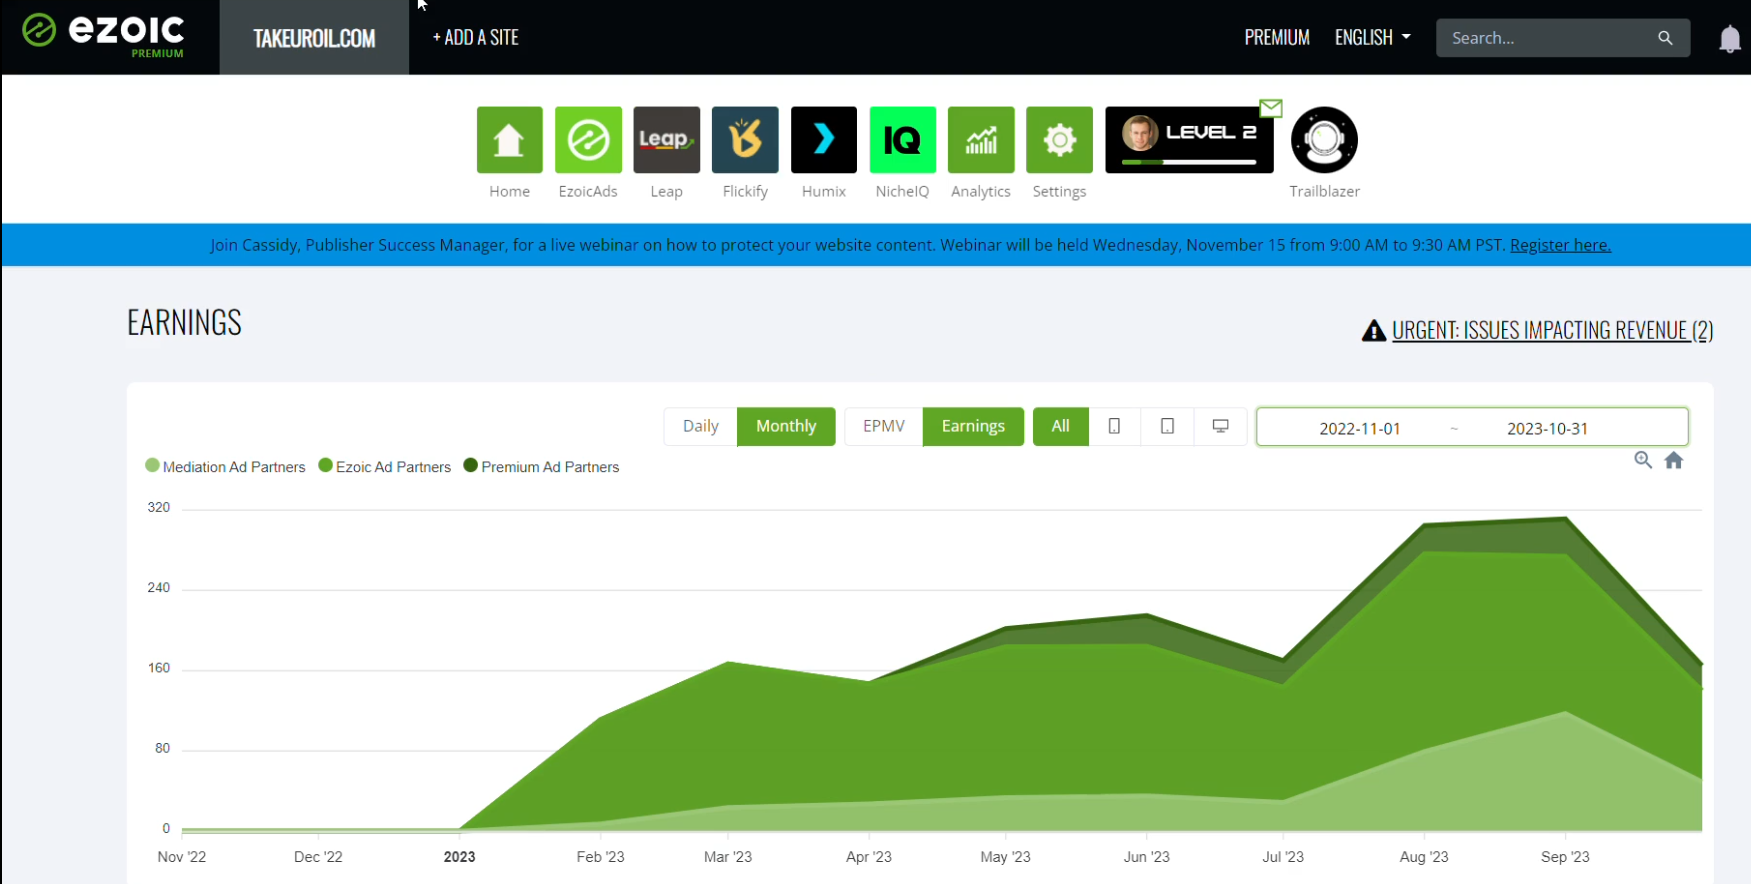Toggle Ezoic Ad Partners legend series
1751x884 pixels.
(385, 467)
